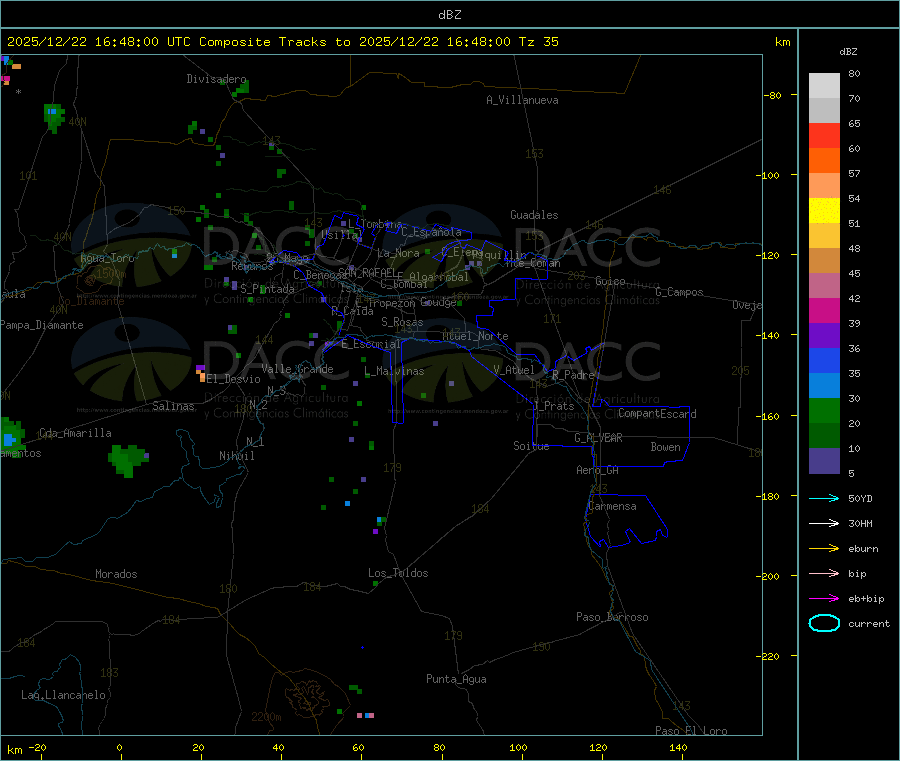Click the 'Soitue' map label
The image size is (900, 761).
531,446
